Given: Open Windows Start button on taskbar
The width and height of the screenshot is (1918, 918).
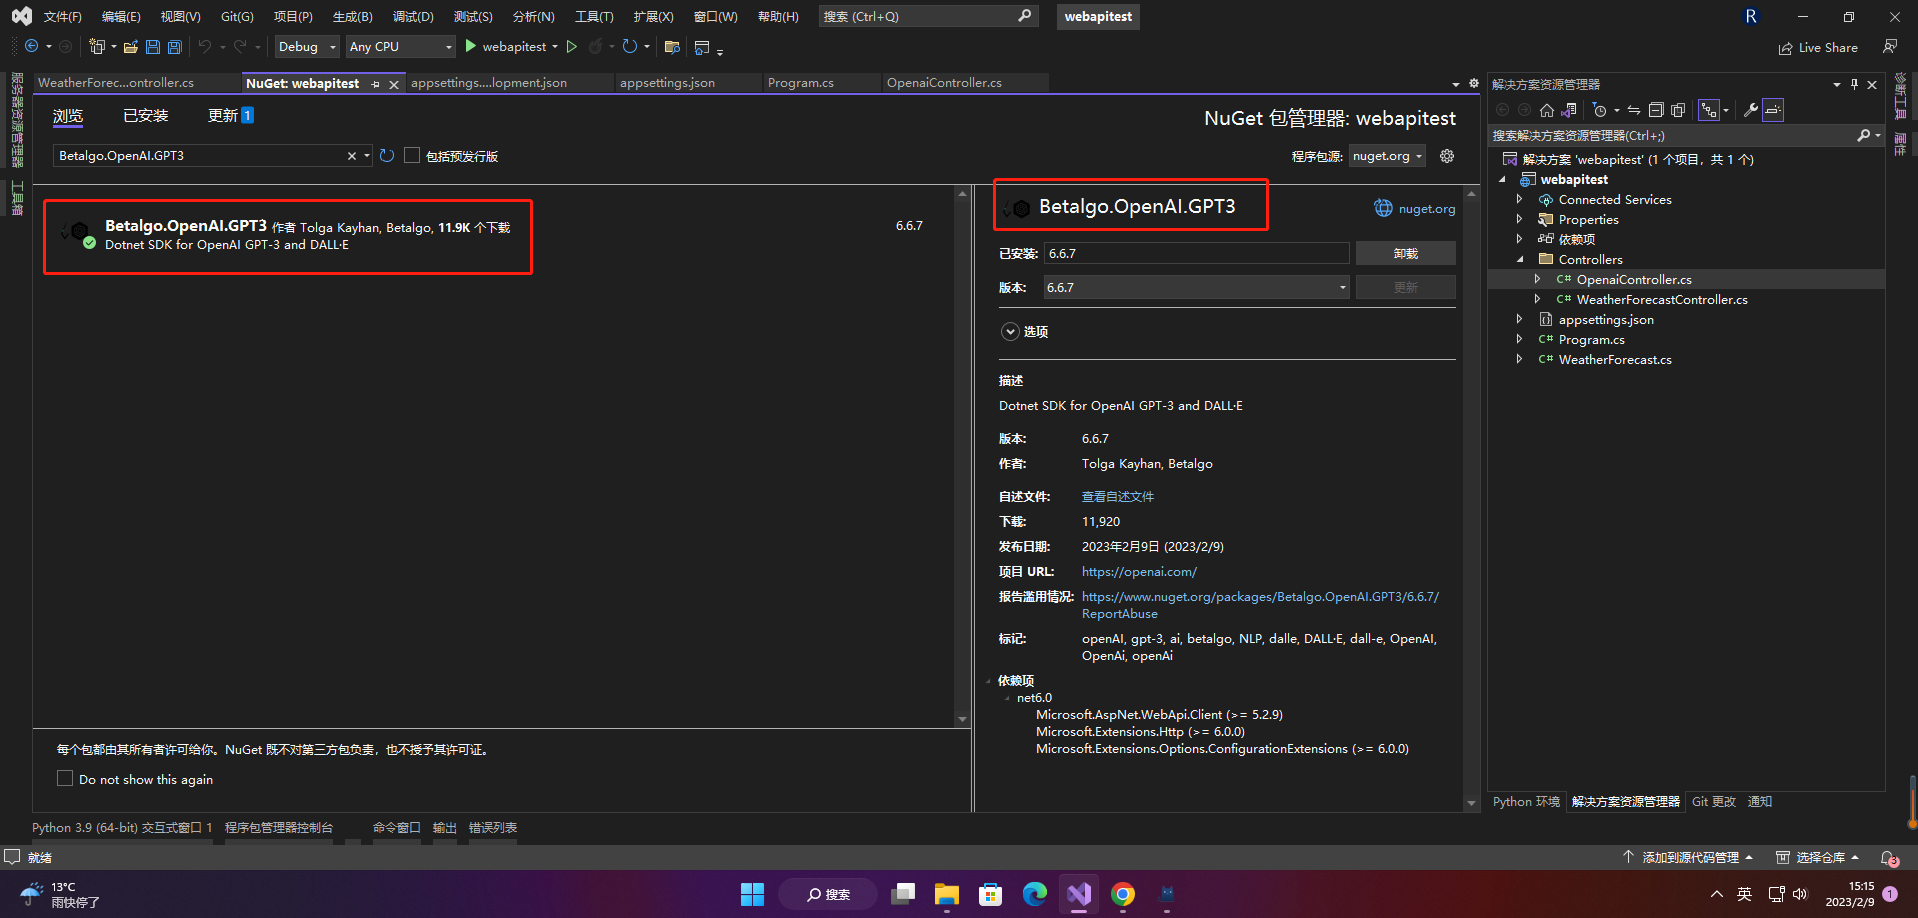Looking at the screenshot, I should pos(752,894).
